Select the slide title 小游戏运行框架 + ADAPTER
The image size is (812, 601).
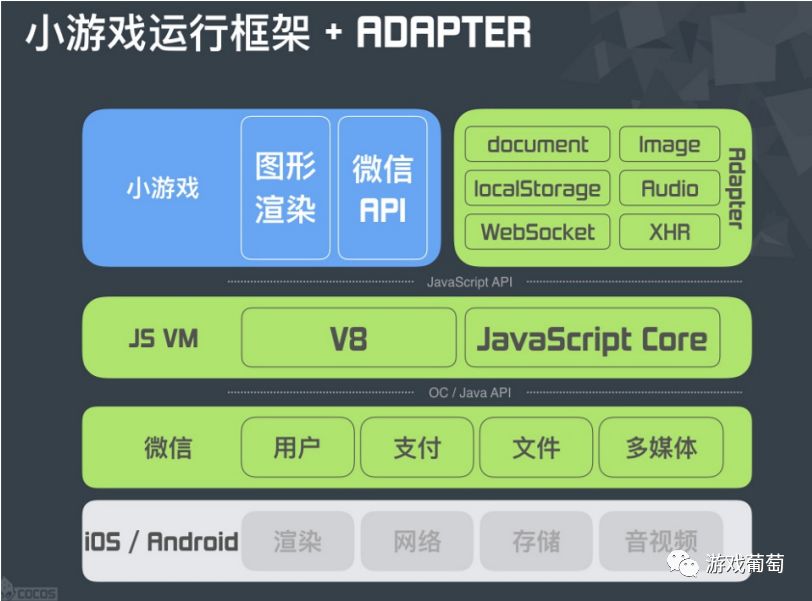tap(278, 32)
